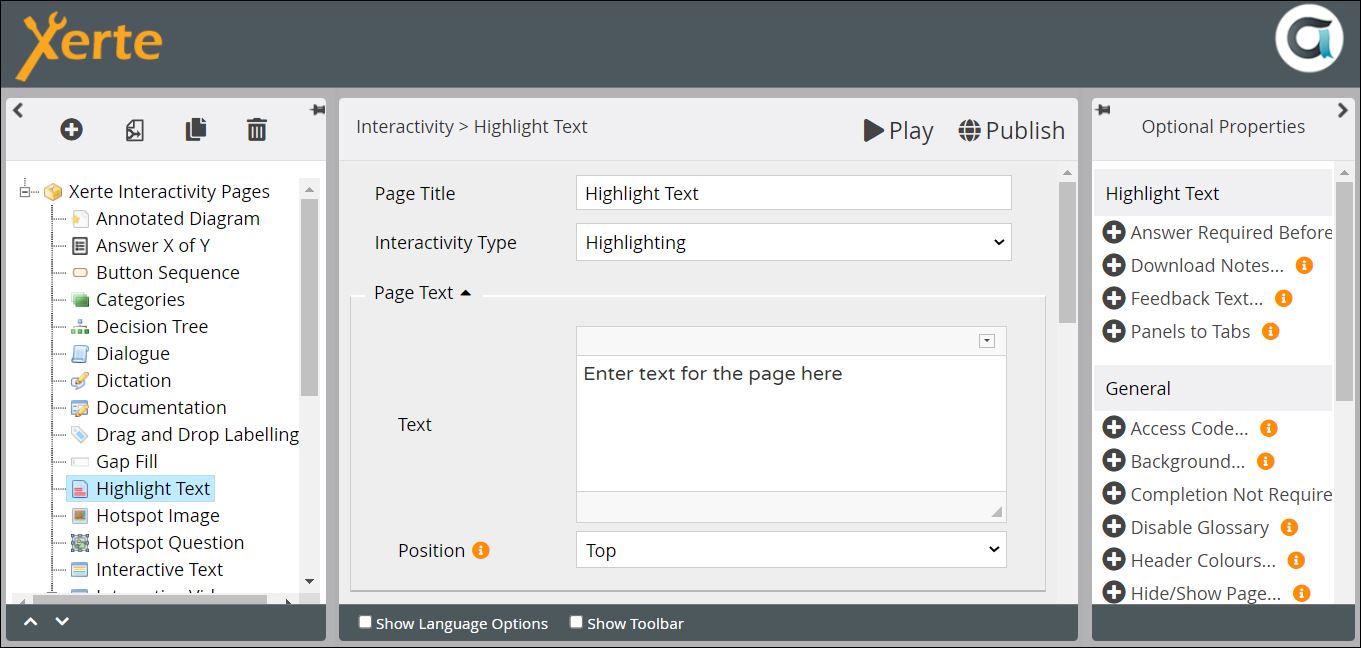
Task: Click the add new page plus icon
Action: (x=71, y=129)
